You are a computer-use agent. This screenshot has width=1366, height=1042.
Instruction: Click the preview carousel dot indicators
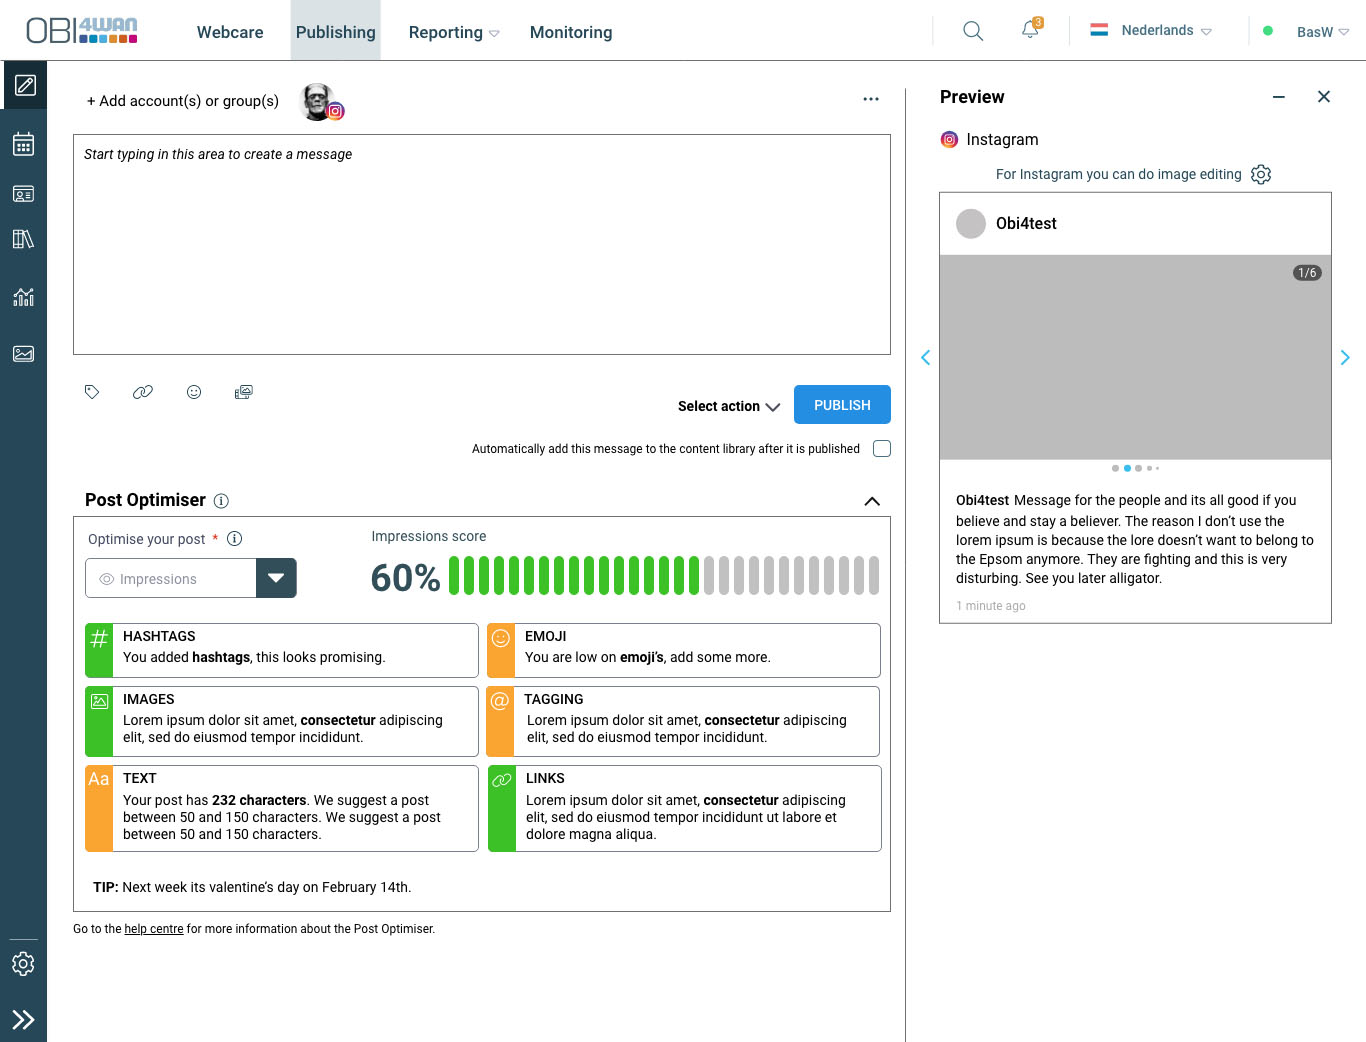(x=1135, y=468)
